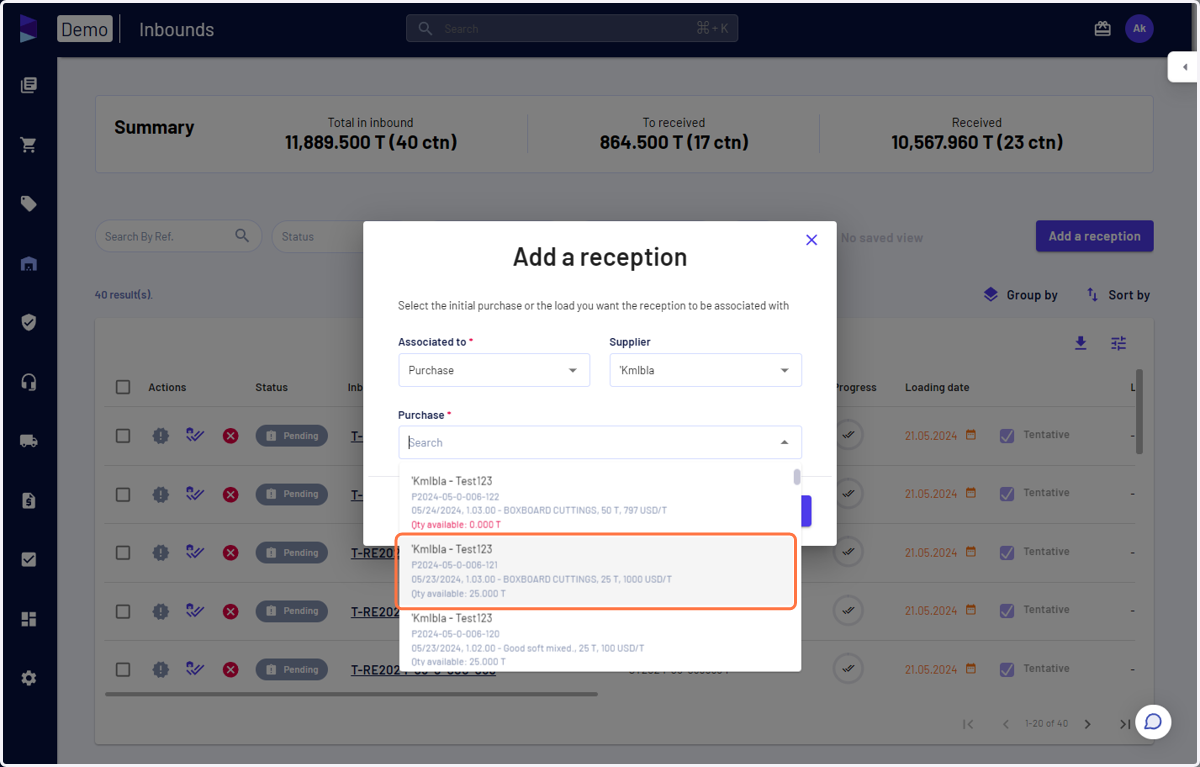Open the shield checkmark quality section
Image resolution: width=1200 pixels, height=767 pixels.
click(x=28, y=322)
